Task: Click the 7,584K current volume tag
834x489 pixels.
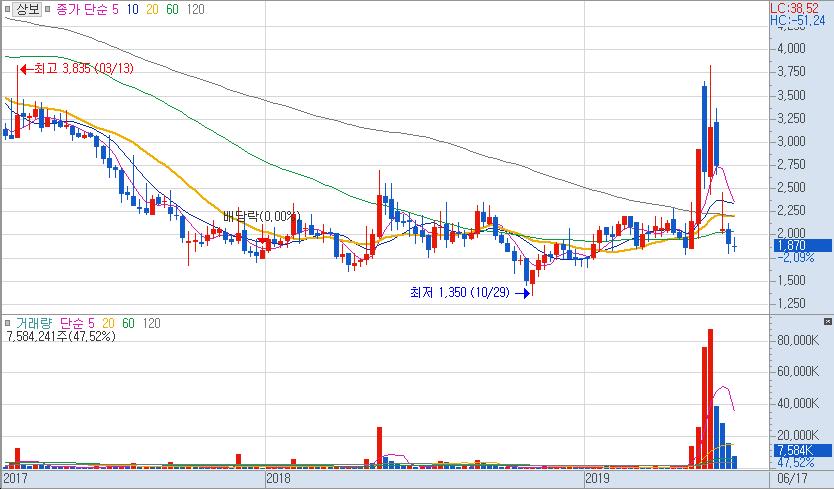Action: coord(803,450)
